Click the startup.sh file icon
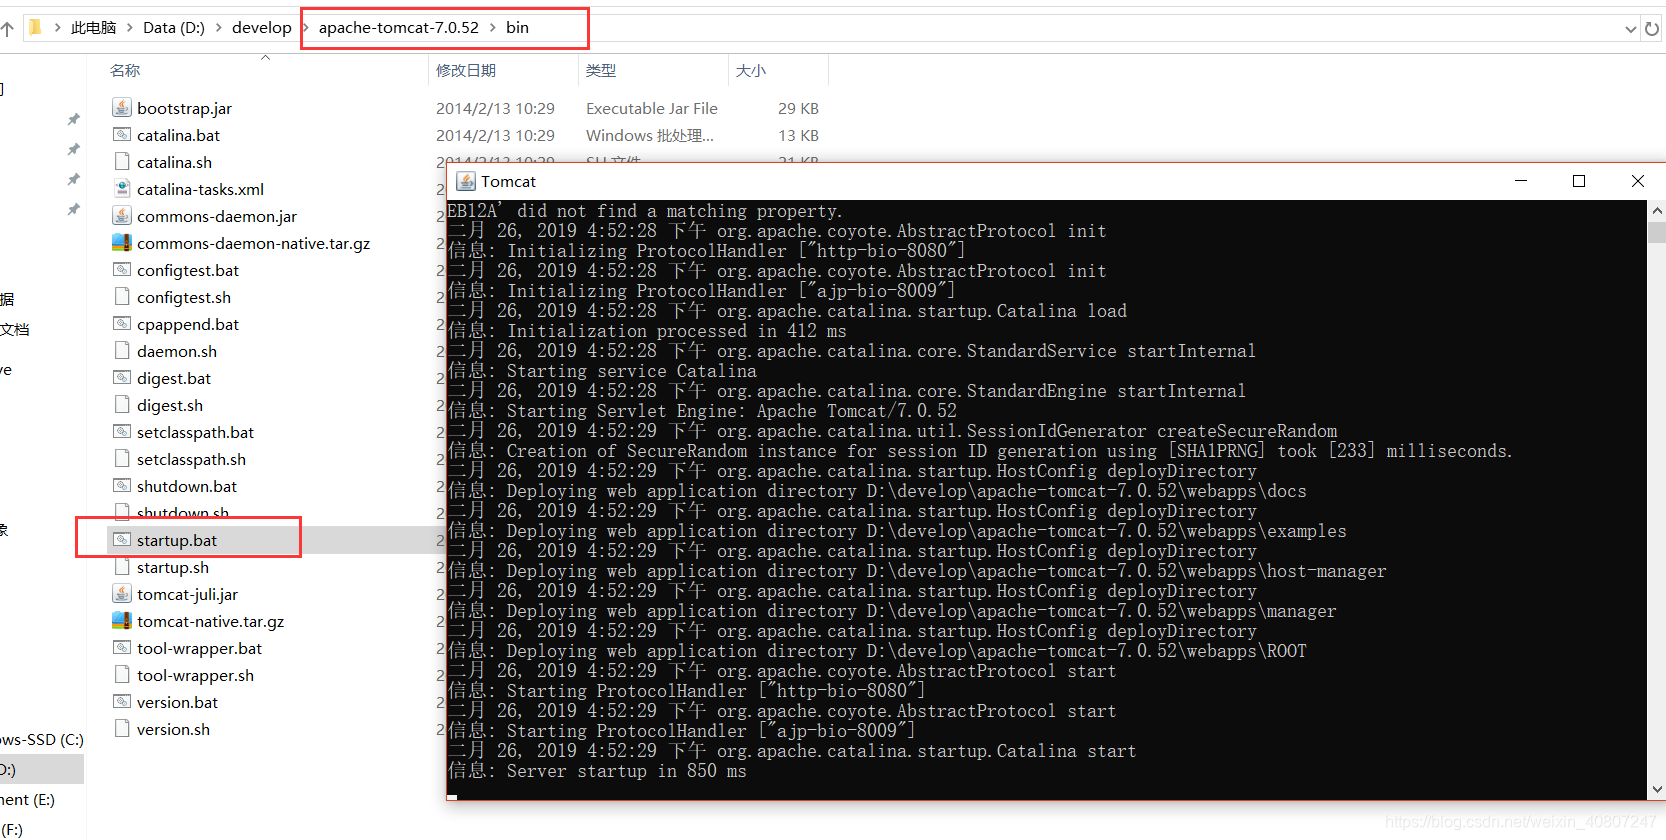The image size is (1666, 840). click(122, 567)
